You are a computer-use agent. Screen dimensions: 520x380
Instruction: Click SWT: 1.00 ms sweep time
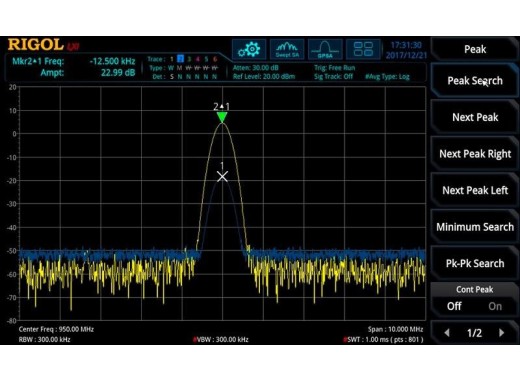tap(383, 340)
